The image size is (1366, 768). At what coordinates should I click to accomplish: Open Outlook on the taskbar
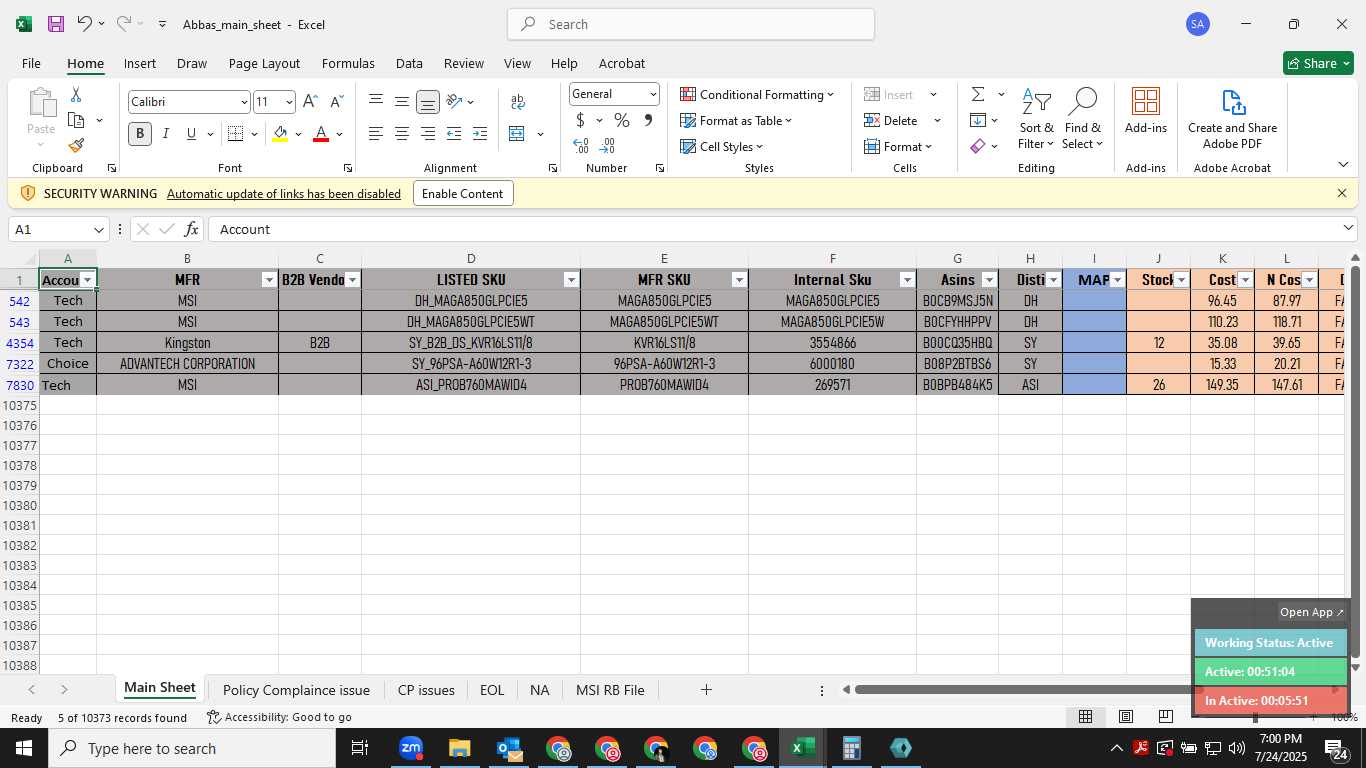[509, 748]
